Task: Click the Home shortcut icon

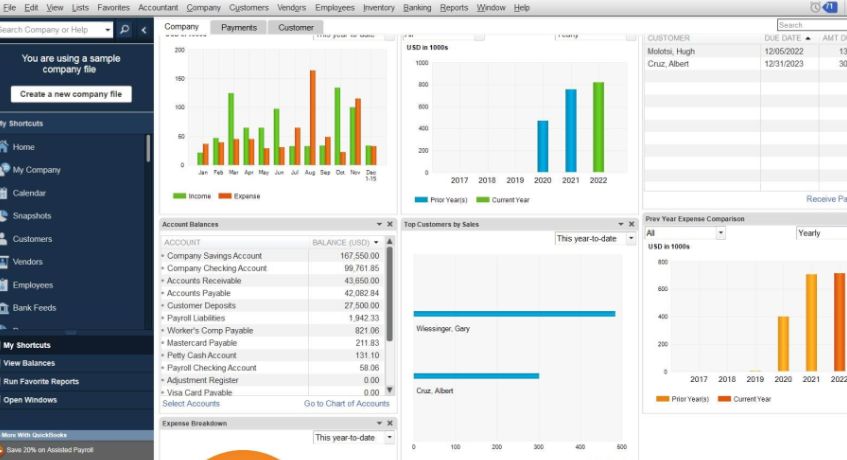Action: click(4, 147)
